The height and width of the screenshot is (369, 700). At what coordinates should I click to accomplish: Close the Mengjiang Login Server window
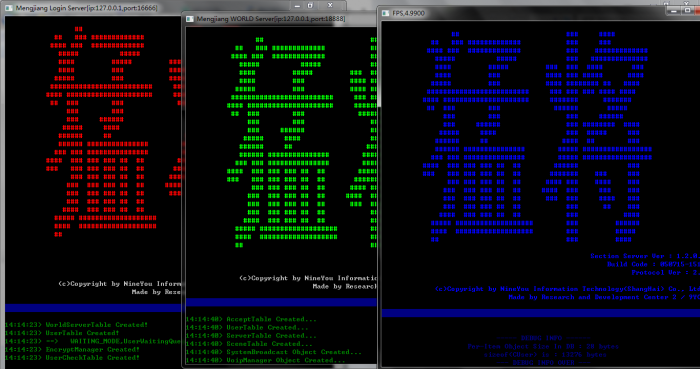pos(330,5)
